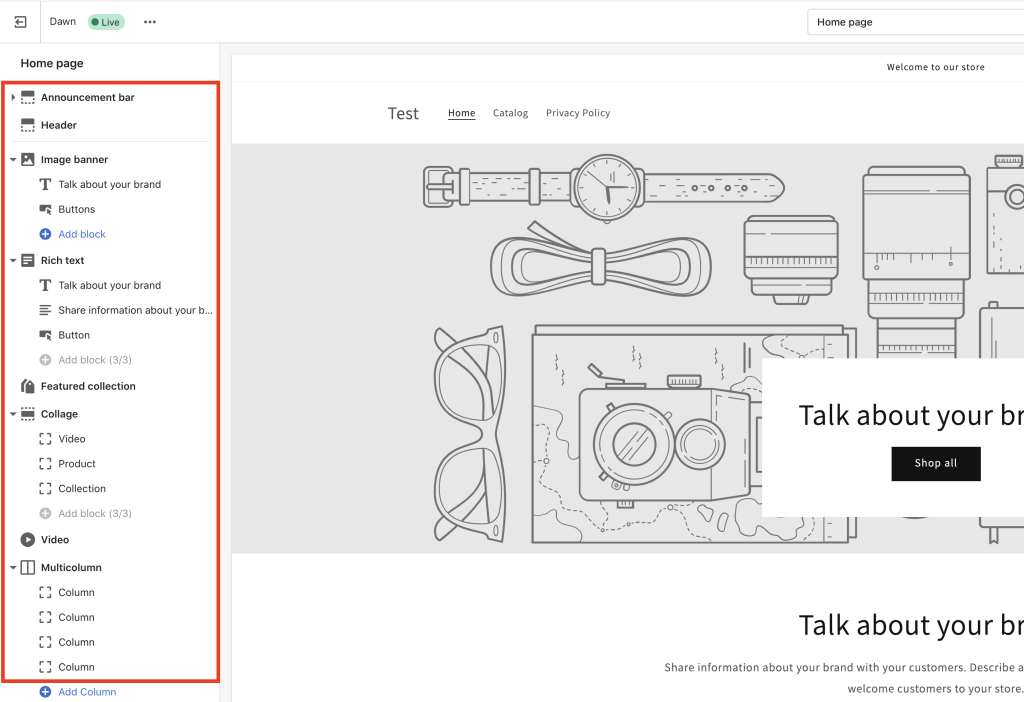Click the Header section icon
The width and height of the screenshot is (1024, 702).
pos(28,124)
